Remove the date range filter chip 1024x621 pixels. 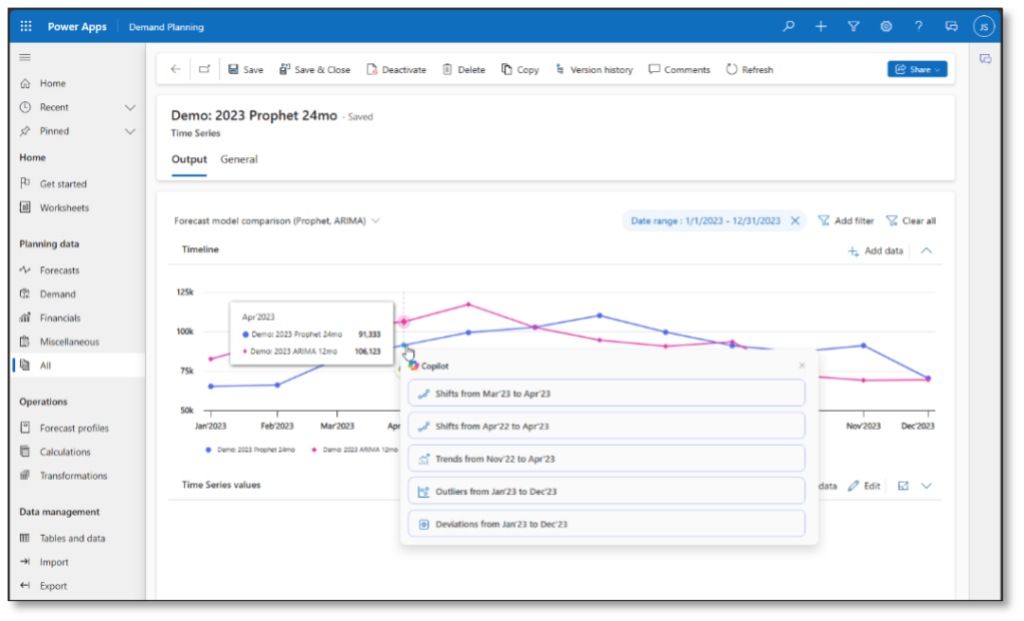[795, 221]
